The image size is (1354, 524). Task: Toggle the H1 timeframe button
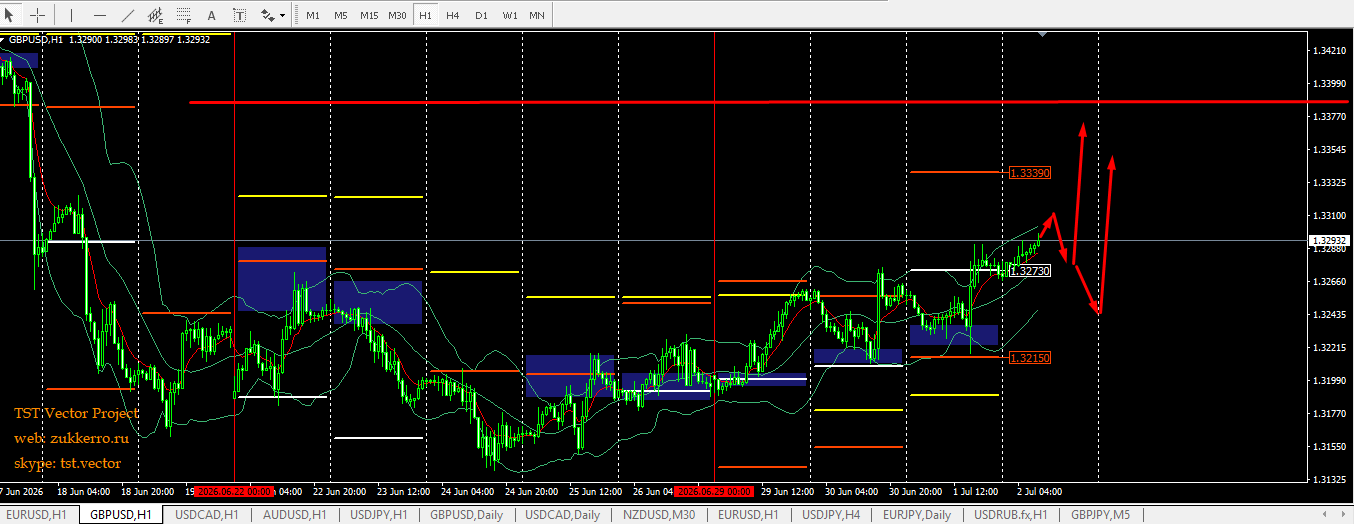point(426,15)
